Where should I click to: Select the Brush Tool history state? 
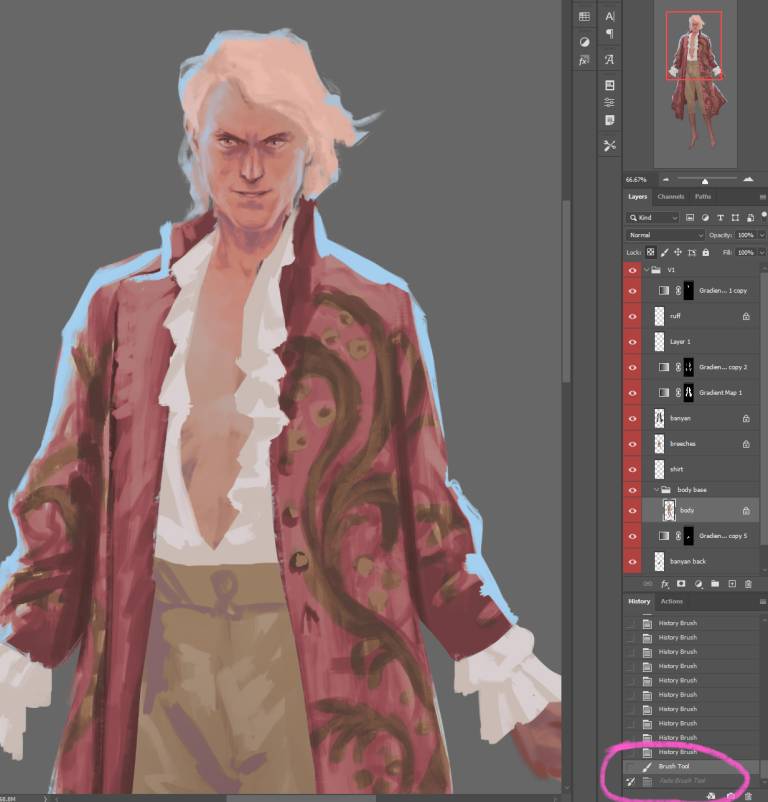click(x=673, y=766)
